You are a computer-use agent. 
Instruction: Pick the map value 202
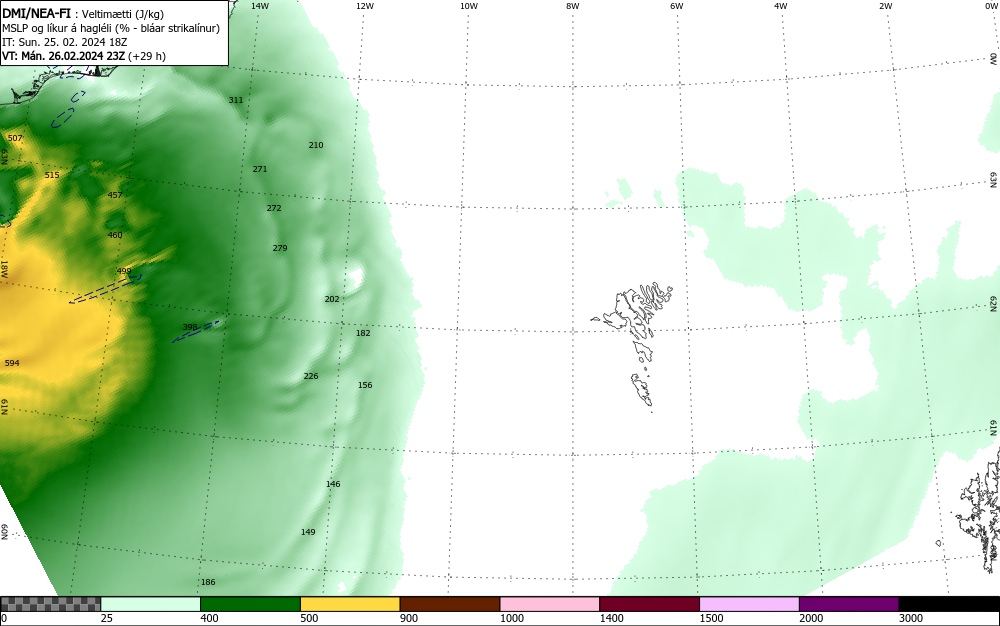332,300
